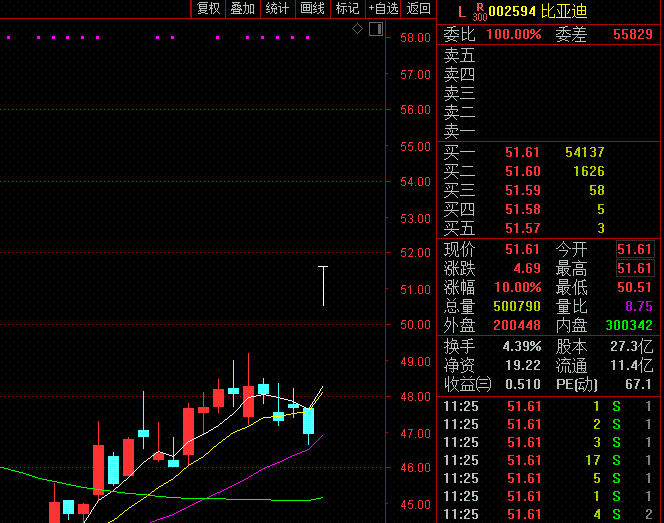
Task: Click the diamond marker icon above chart
Action: click(357, 29)
